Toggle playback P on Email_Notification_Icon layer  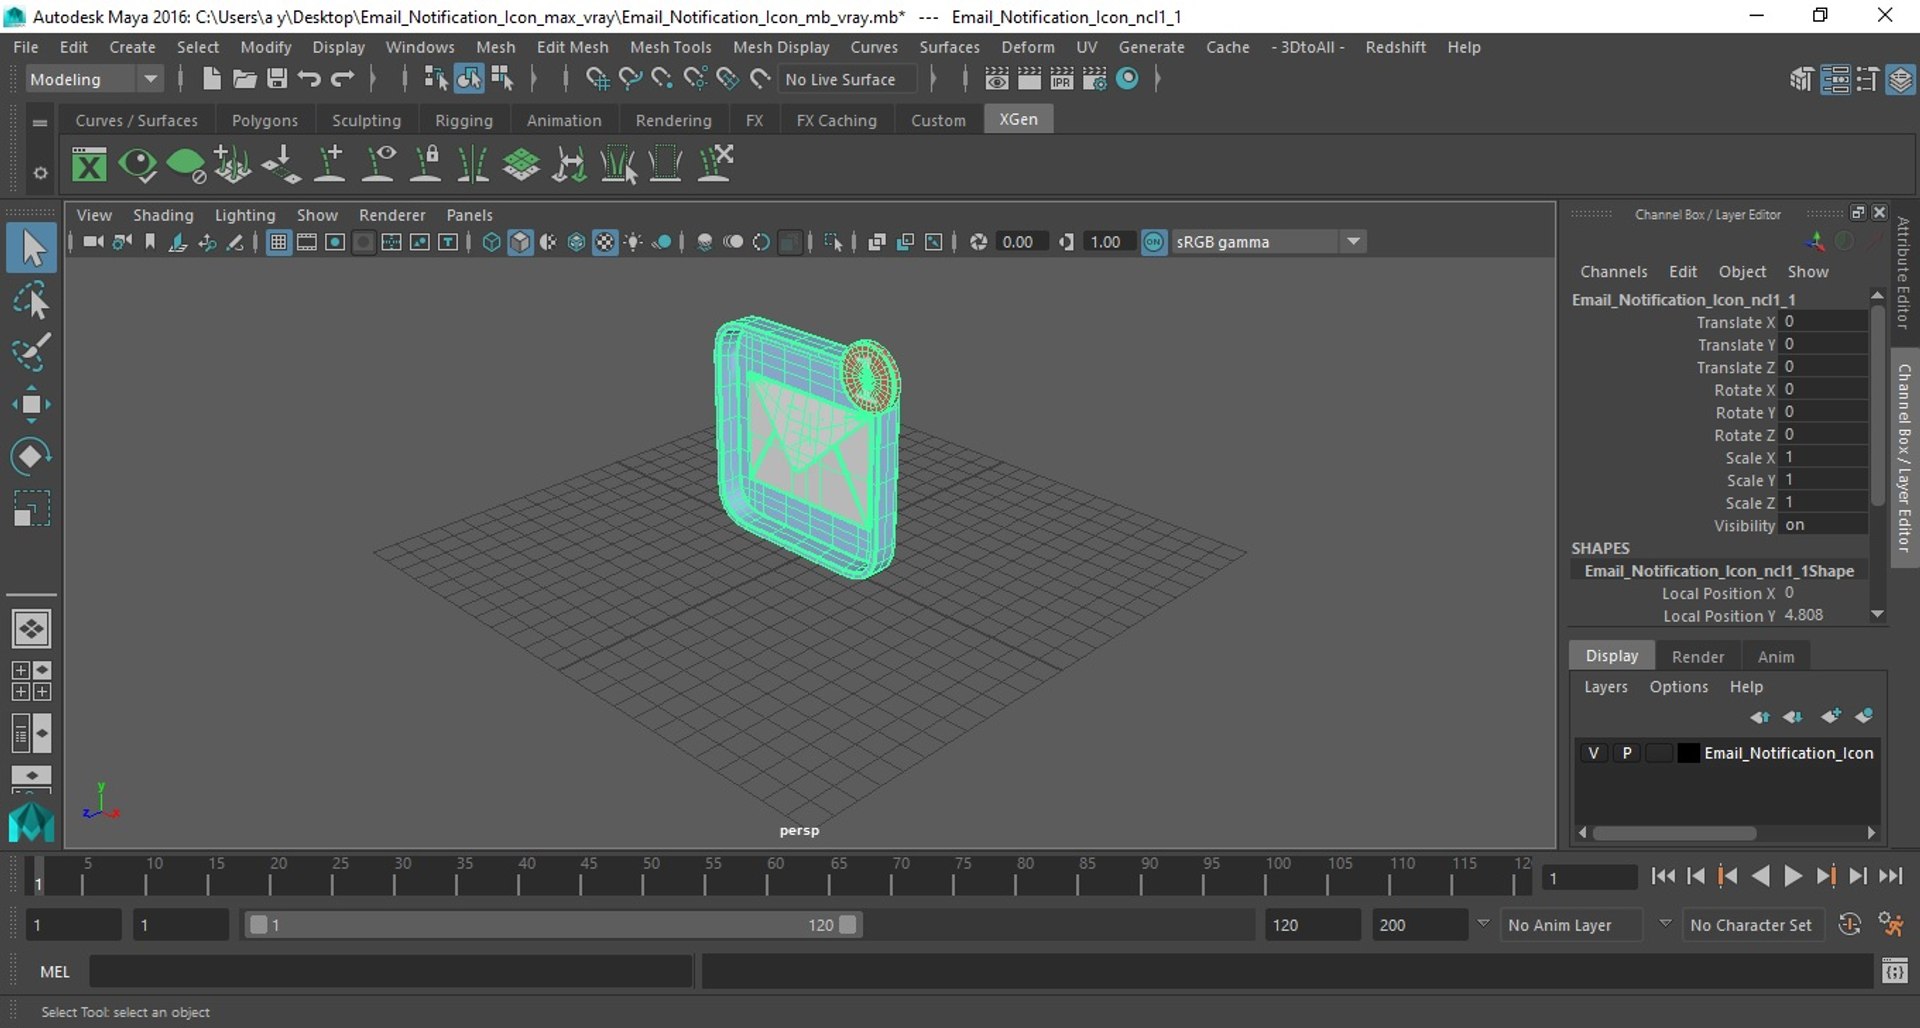(x=1627, y=753)
